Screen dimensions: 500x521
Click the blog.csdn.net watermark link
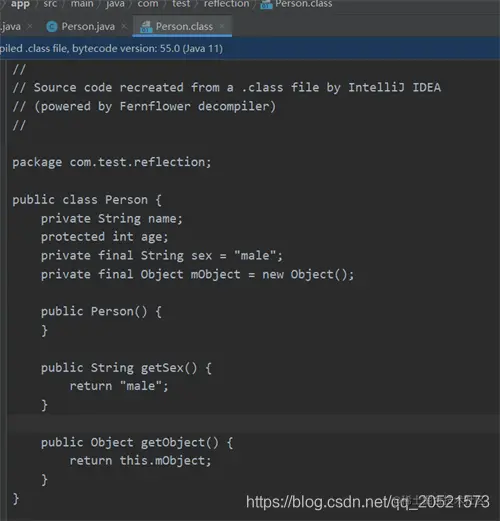pos(368,502)
